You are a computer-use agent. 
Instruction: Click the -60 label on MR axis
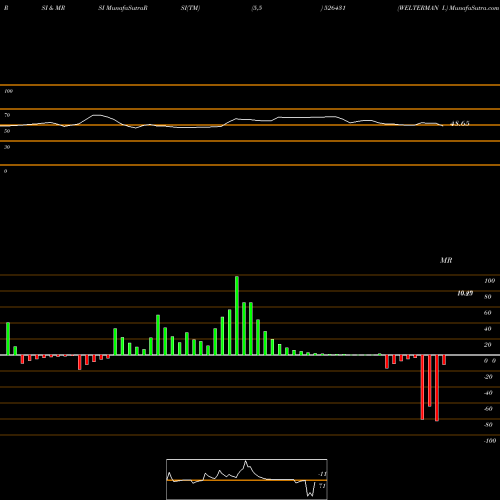[x=488, y=409]
